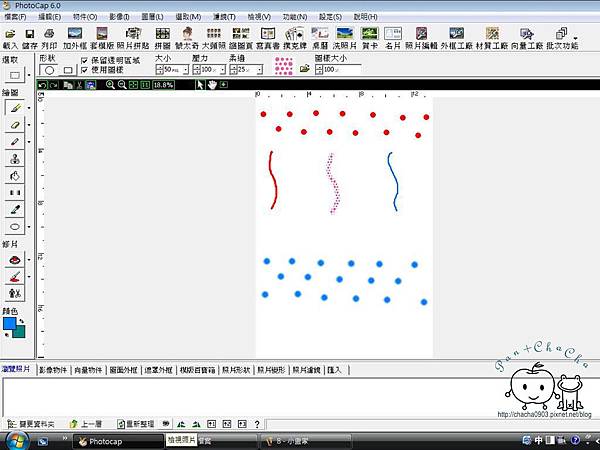Open the 編輯(E) menu
This screenshot has height=450, width=600.
click(x=50, y=17)
